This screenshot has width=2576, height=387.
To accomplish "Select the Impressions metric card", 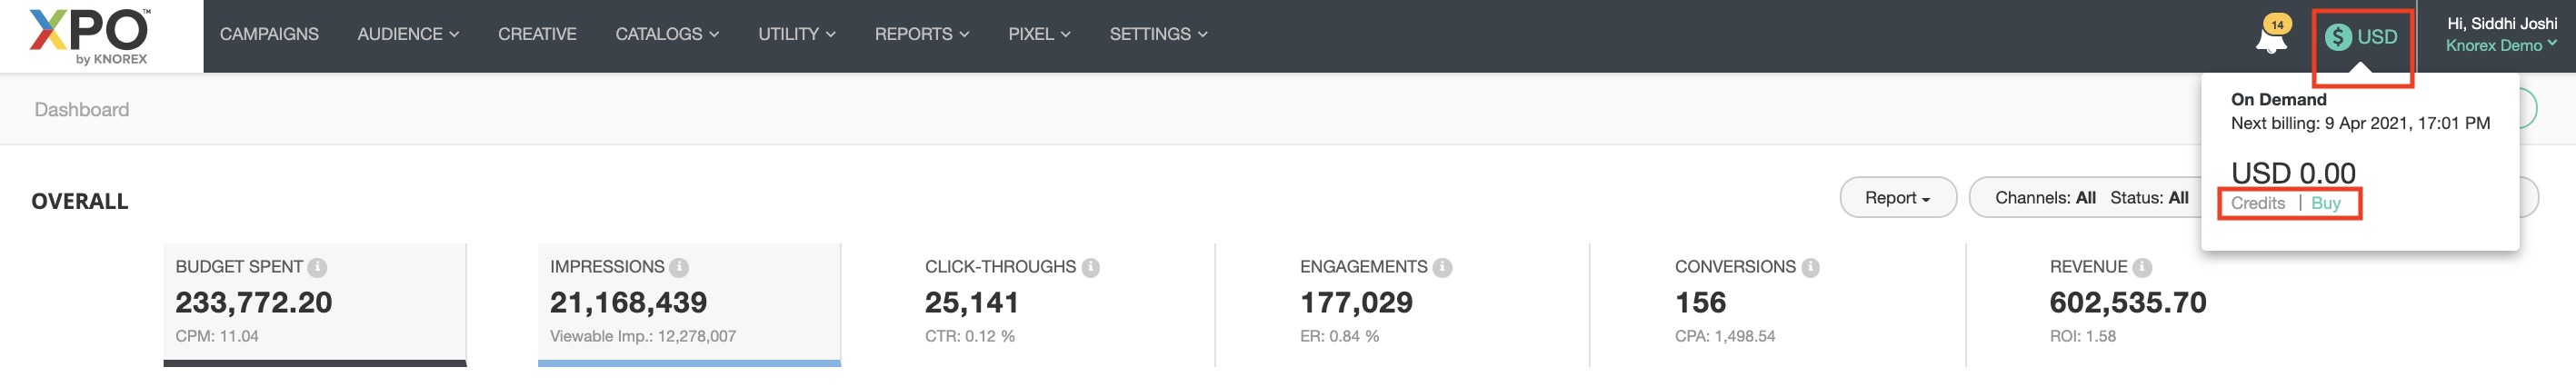I will [x=689, y=303].
